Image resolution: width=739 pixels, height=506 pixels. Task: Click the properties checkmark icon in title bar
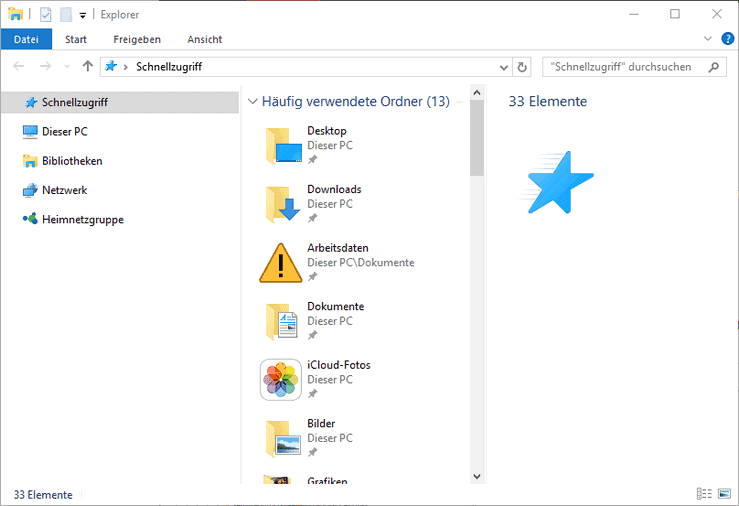click(46, 14)
